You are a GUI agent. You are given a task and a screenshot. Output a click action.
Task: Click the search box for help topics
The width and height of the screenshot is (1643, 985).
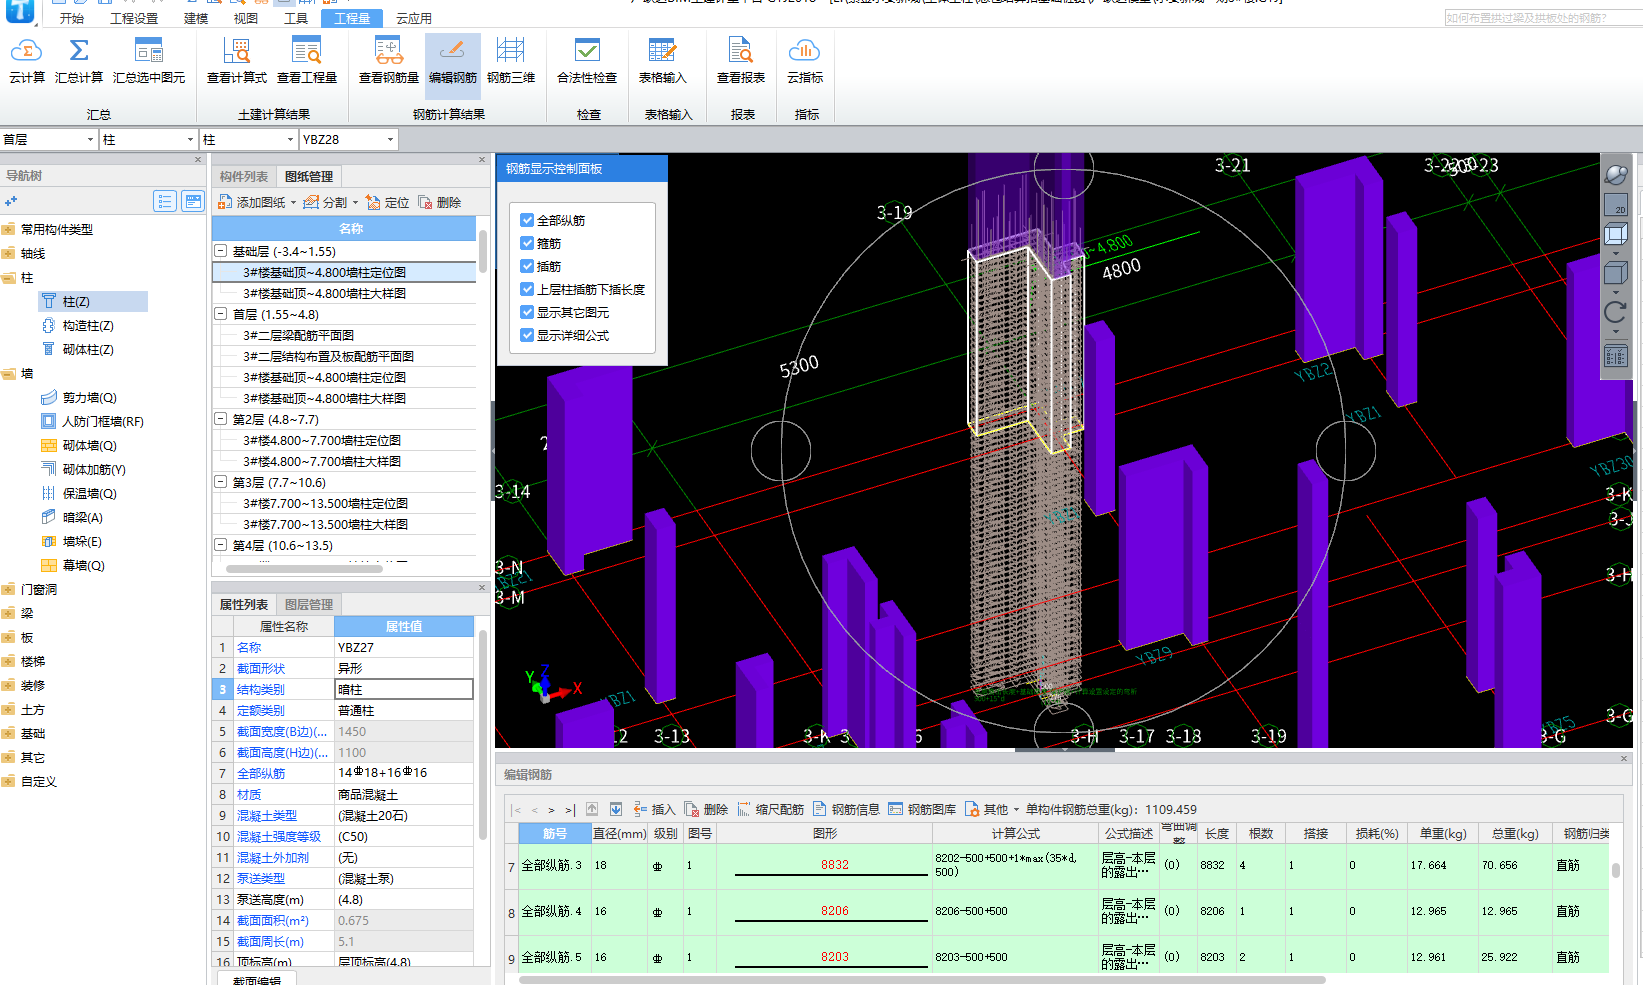click(x=1541, y=18)
